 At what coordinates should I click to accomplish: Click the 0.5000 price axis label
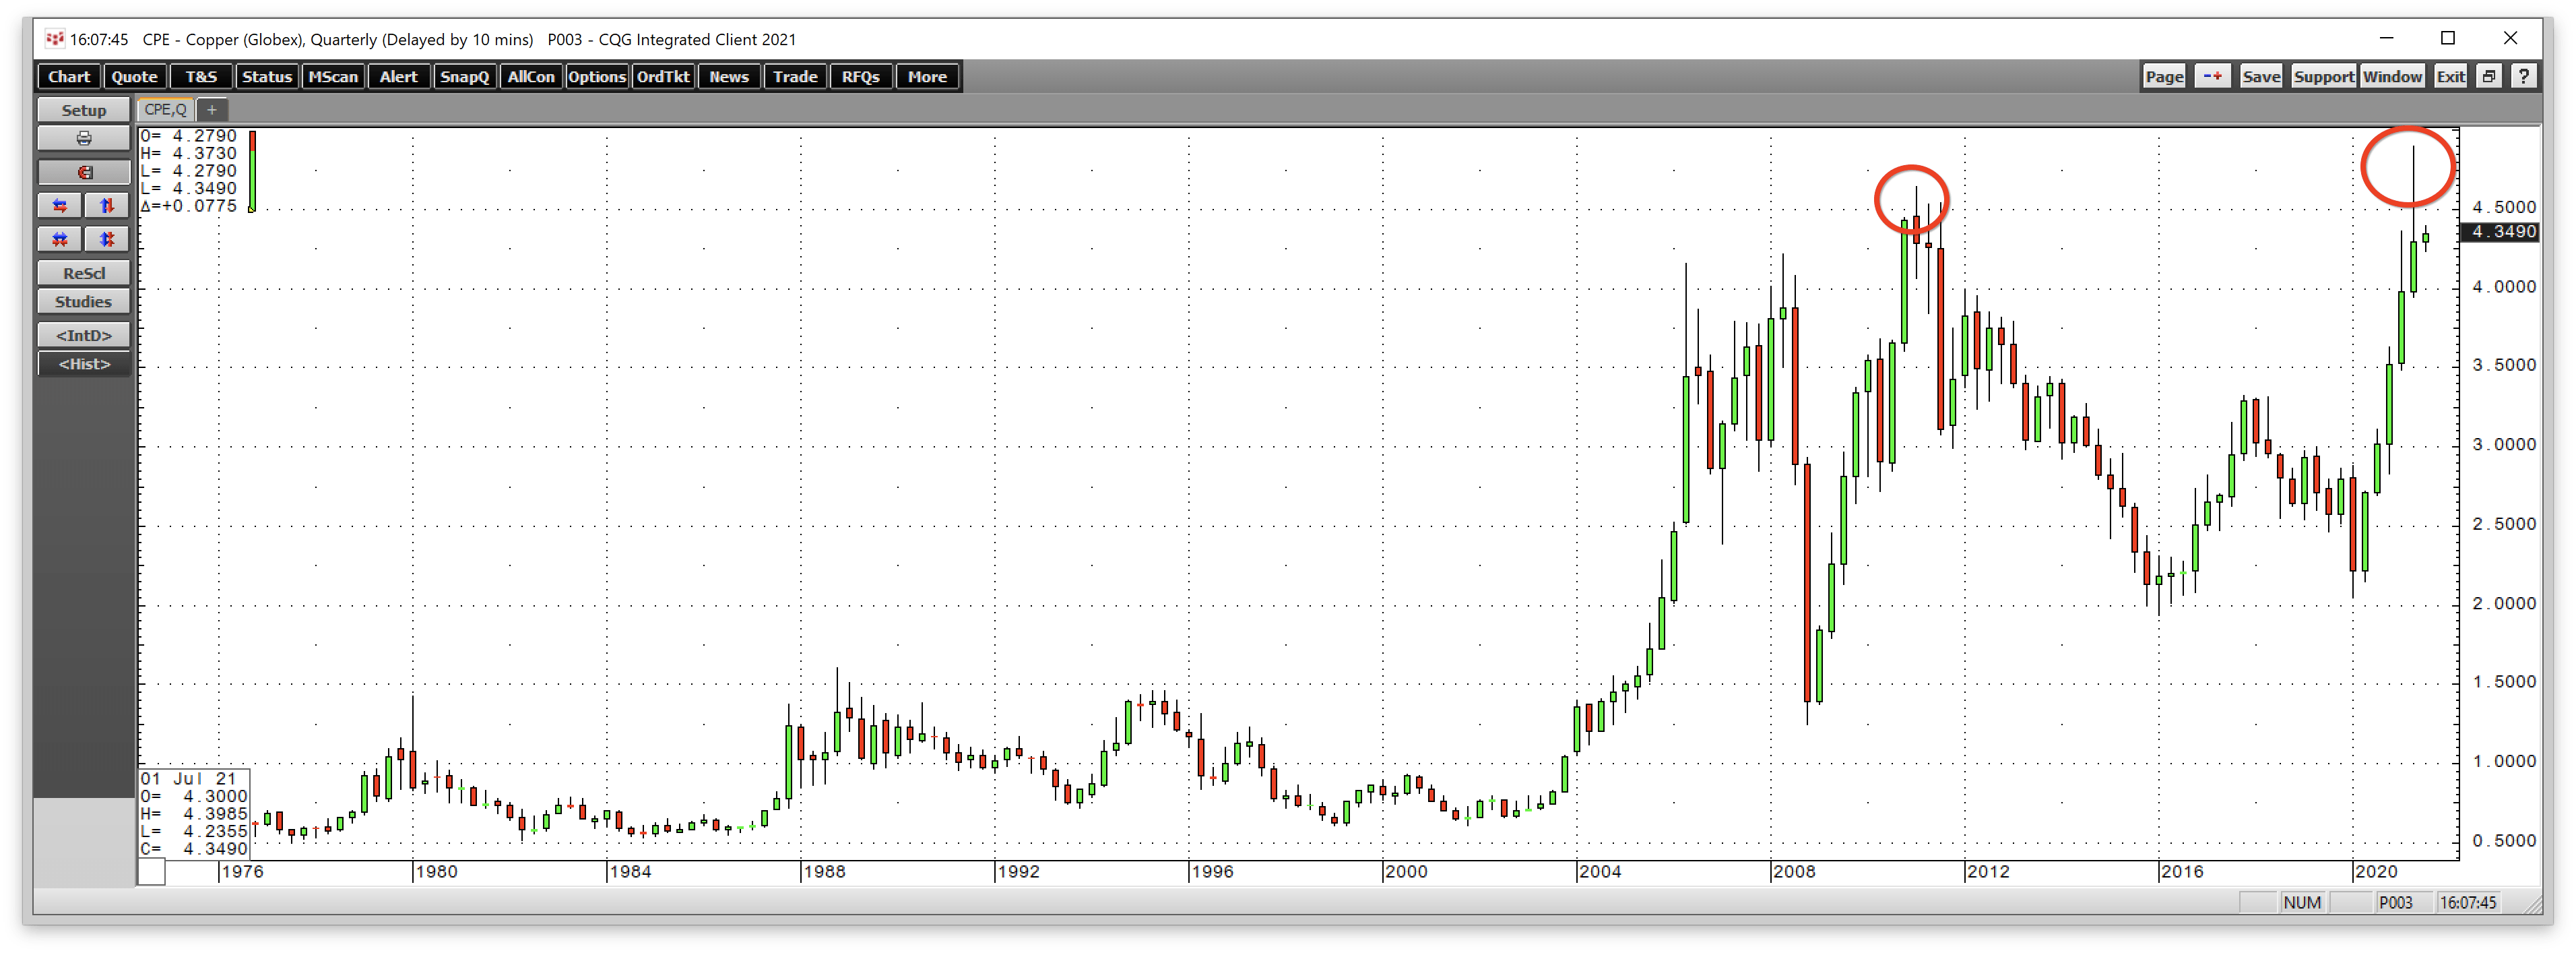pos(2503,840)
